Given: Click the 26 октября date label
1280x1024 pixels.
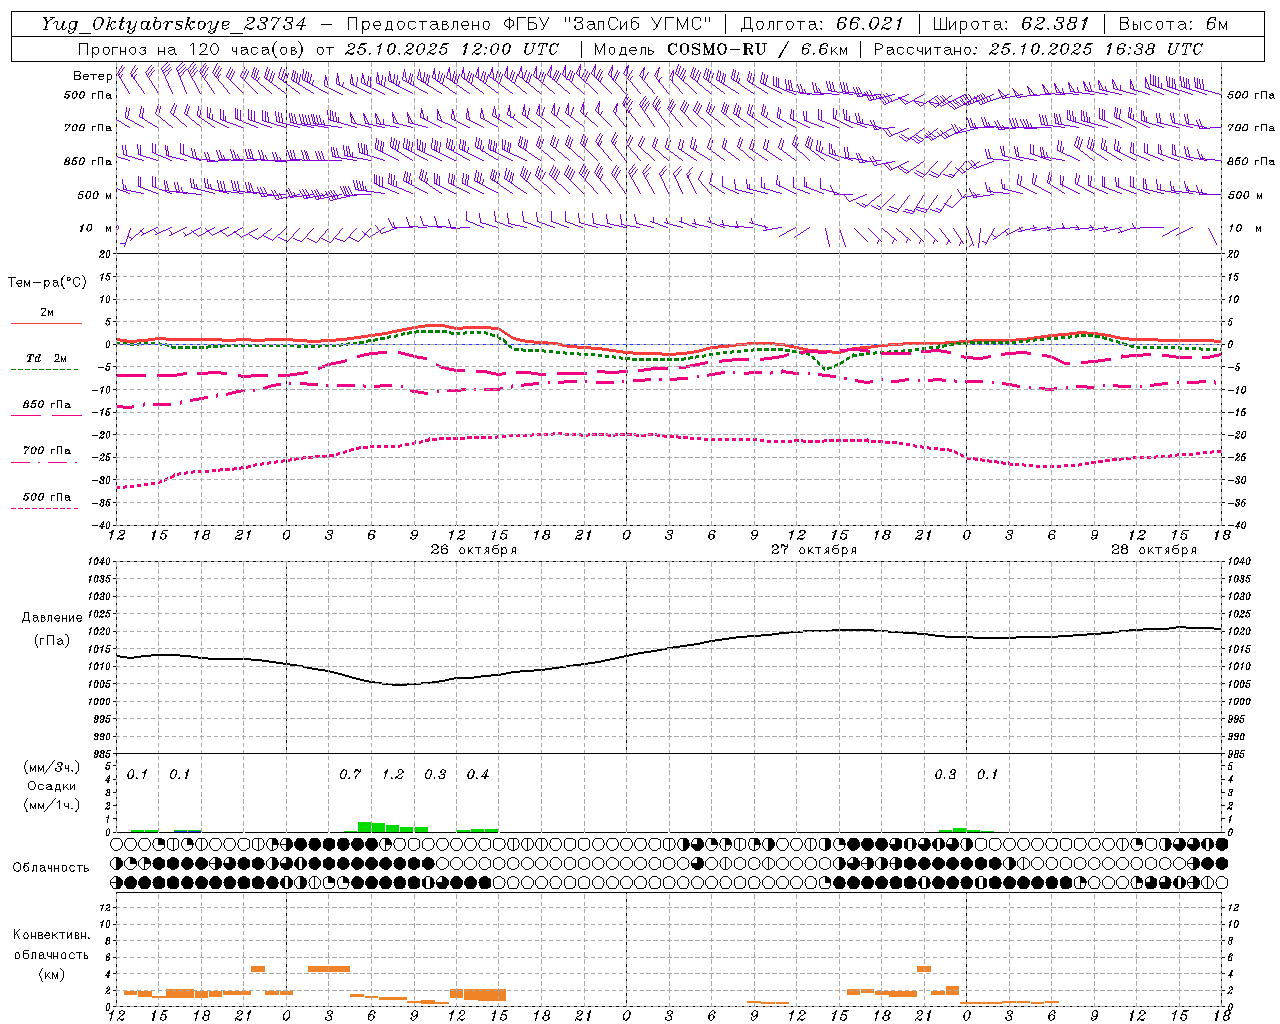Looking at the screenshot, I should tap(474, 550).
